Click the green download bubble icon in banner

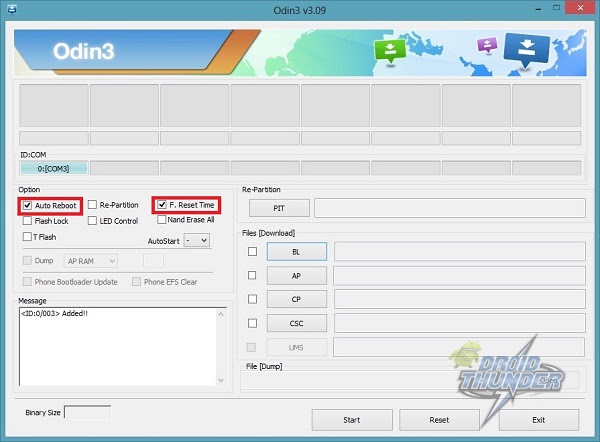[390, 52]
